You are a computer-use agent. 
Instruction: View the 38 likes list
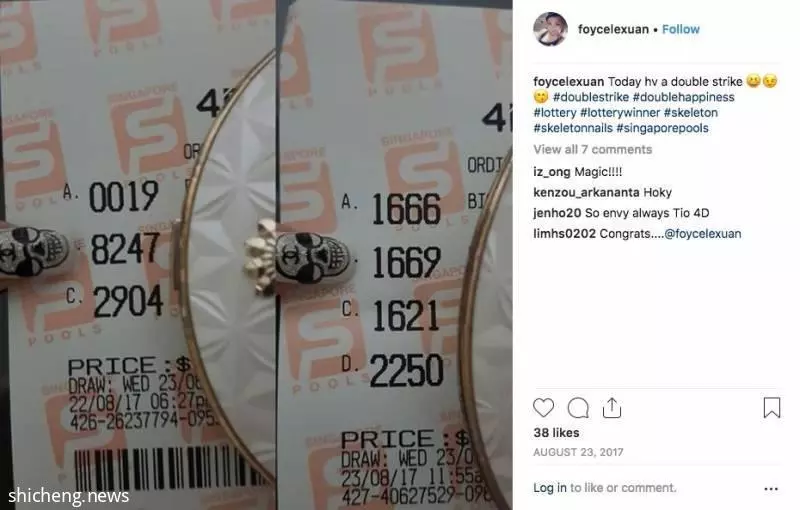coord(556,432)
